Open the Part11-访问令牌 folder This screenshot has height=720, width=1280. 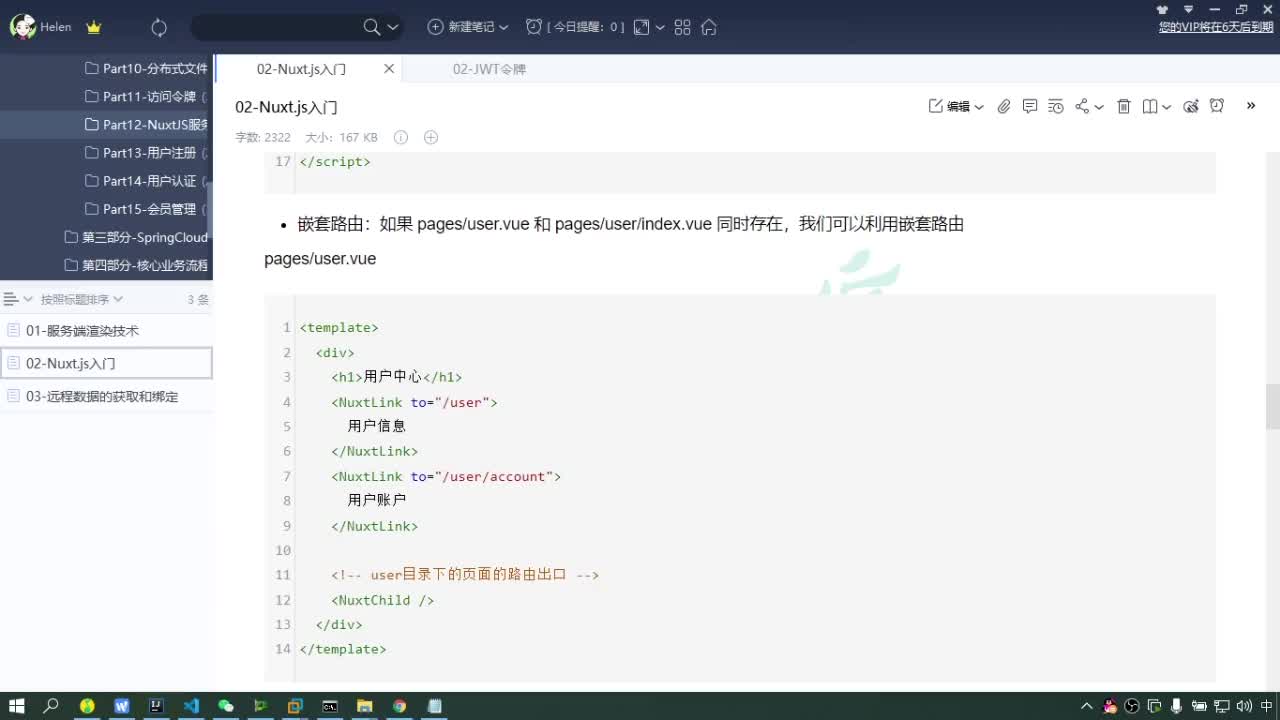pos(146,96)
